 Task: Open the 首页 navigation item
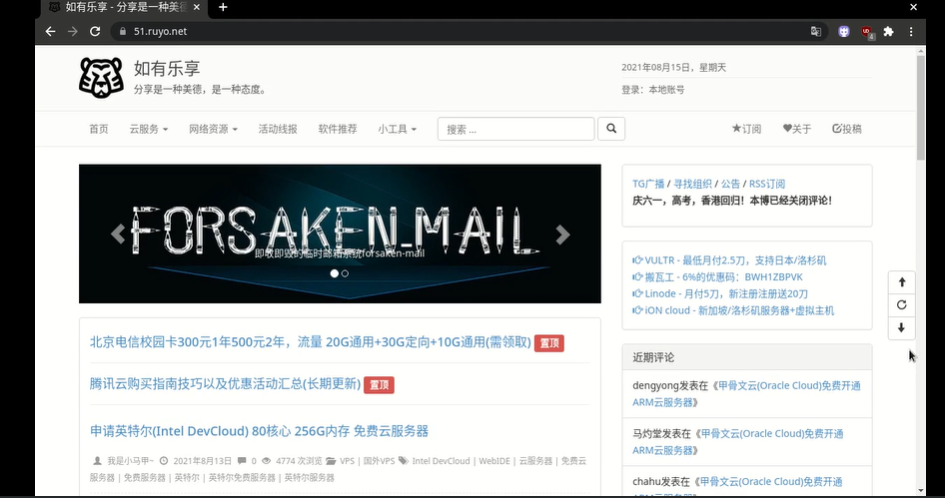[x=98, y=129]
